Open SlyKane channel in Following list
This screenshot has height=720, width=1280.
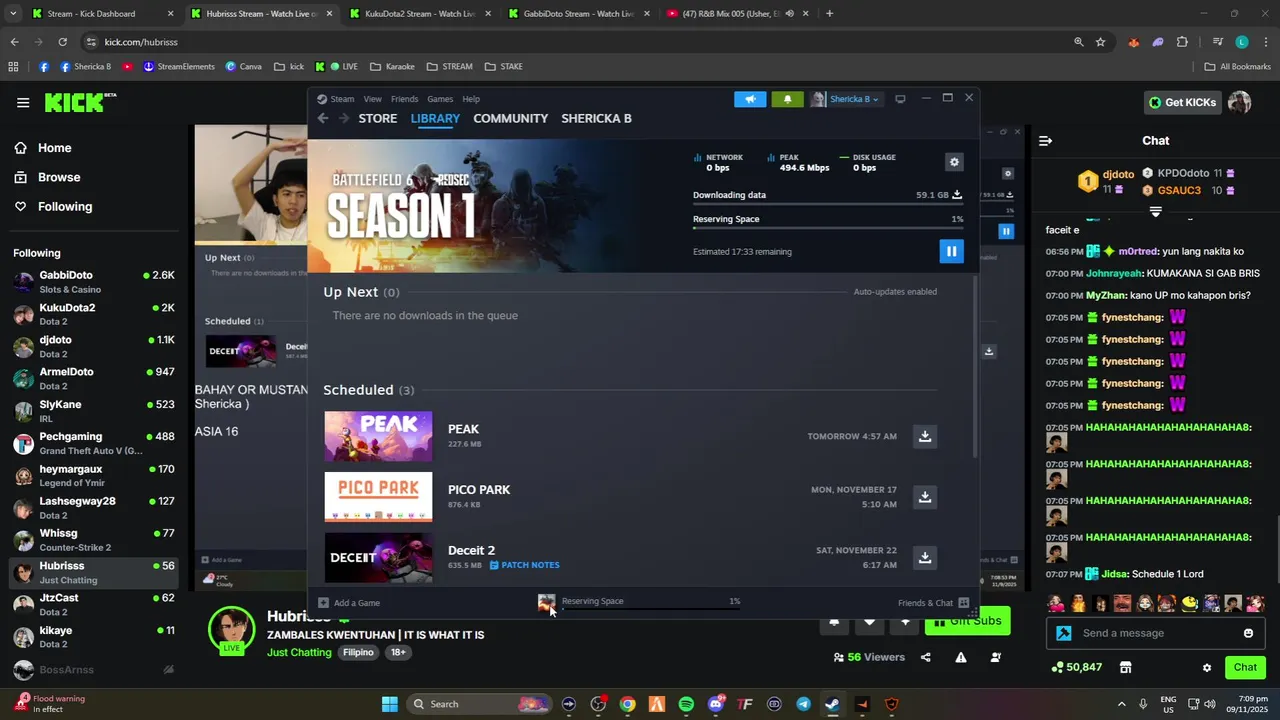(94, 411)
